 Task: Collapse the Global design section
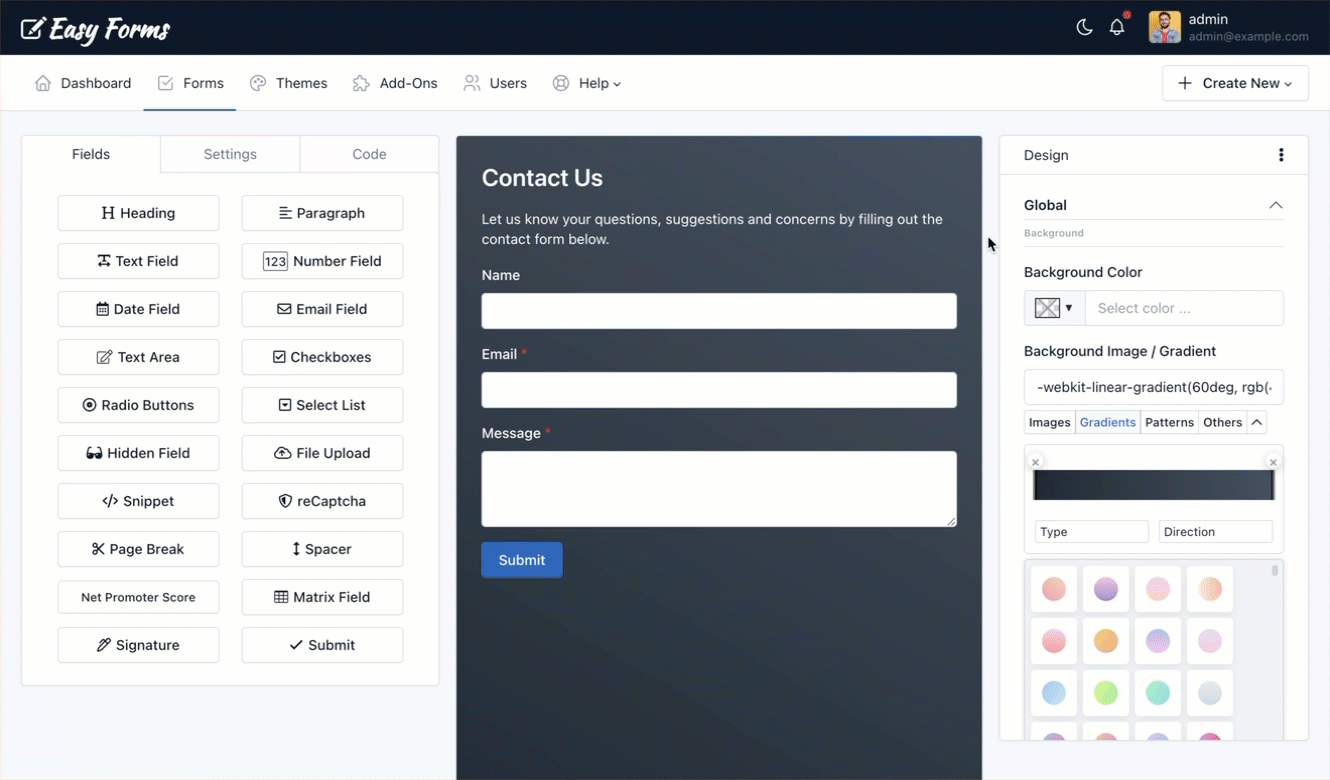(x=1276, y=205)
